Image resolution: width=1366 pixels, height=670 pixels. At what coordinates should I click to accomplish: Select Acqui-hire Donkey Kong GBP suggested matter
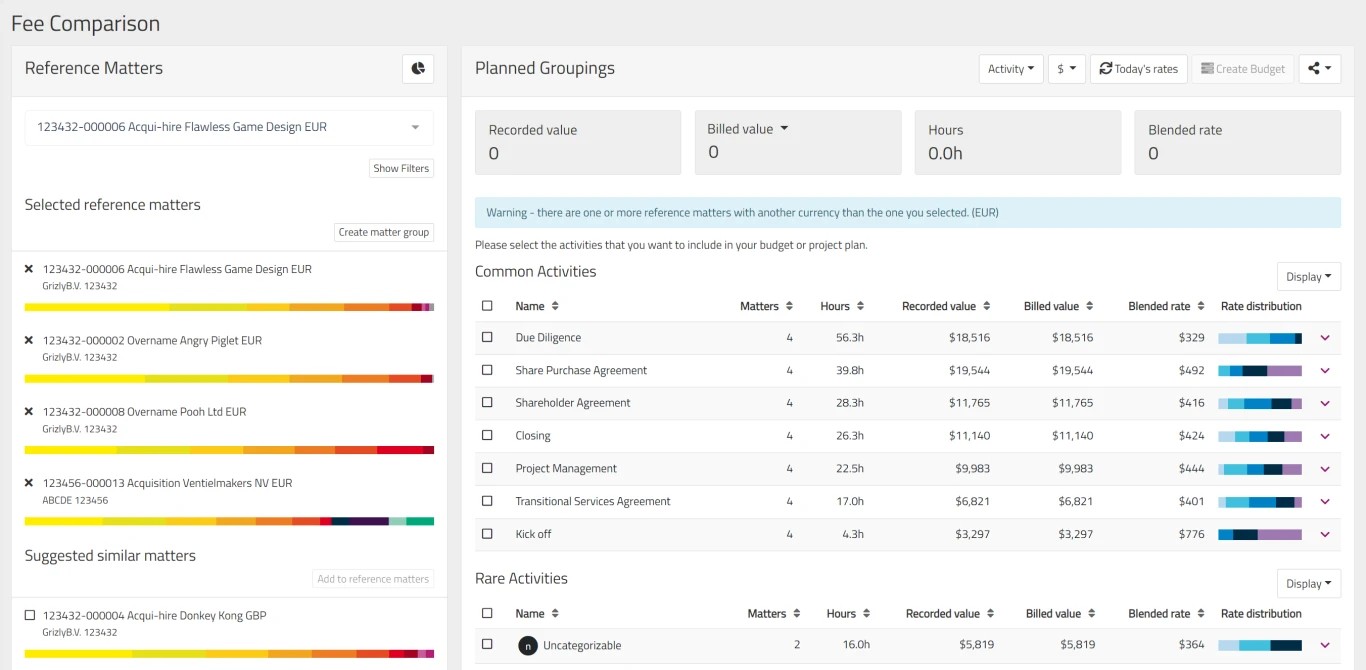tap(30, 615)
